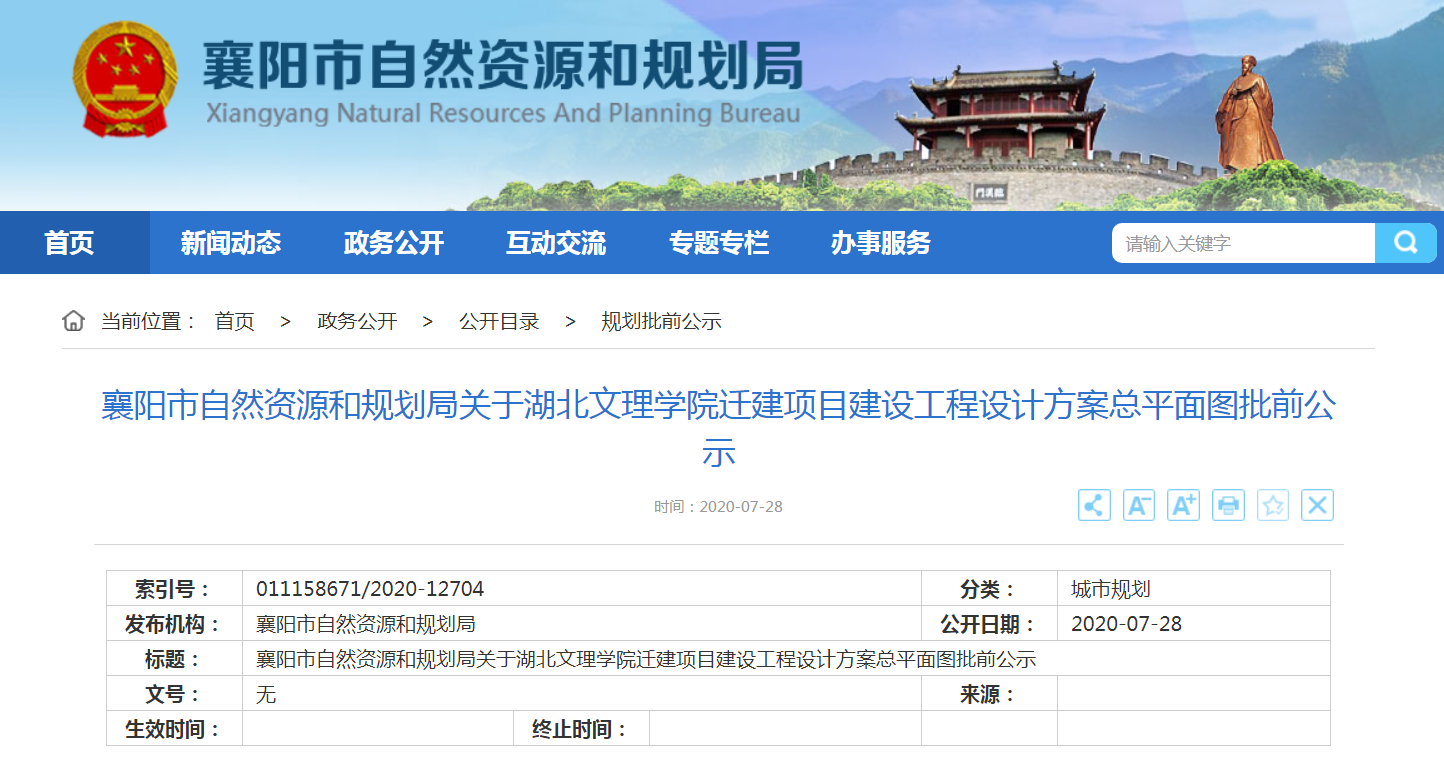Screen dimensions: 1444x771
Task: Decrease font size with A- icon
Action: click(x=1139, y=505)
